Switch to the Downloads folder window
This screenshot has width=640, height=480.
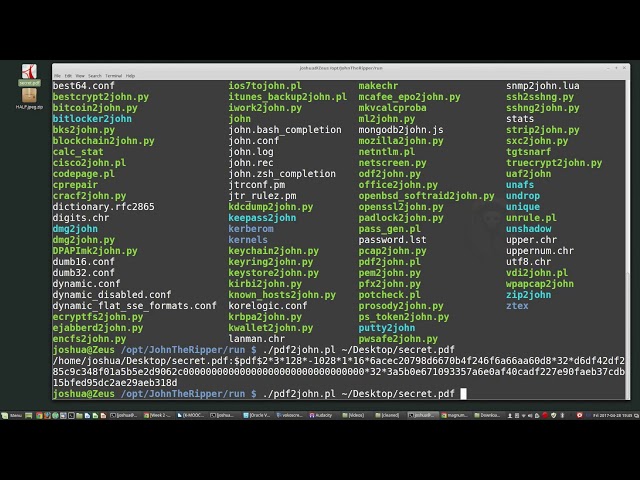(487, 416)
